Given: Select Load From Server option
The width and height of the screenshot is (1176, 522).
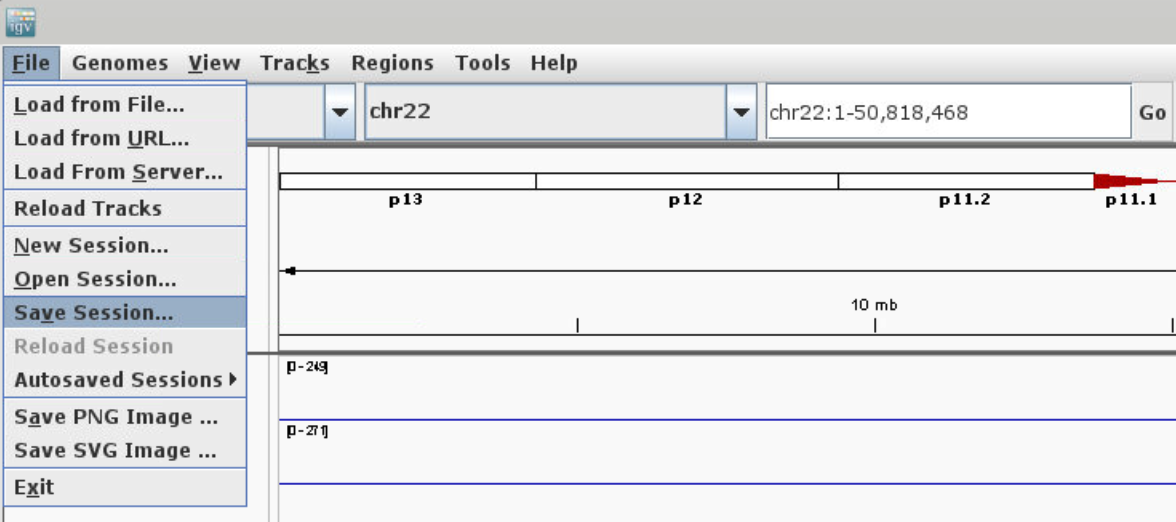Looking at the screenshot, I should (118, 173).
